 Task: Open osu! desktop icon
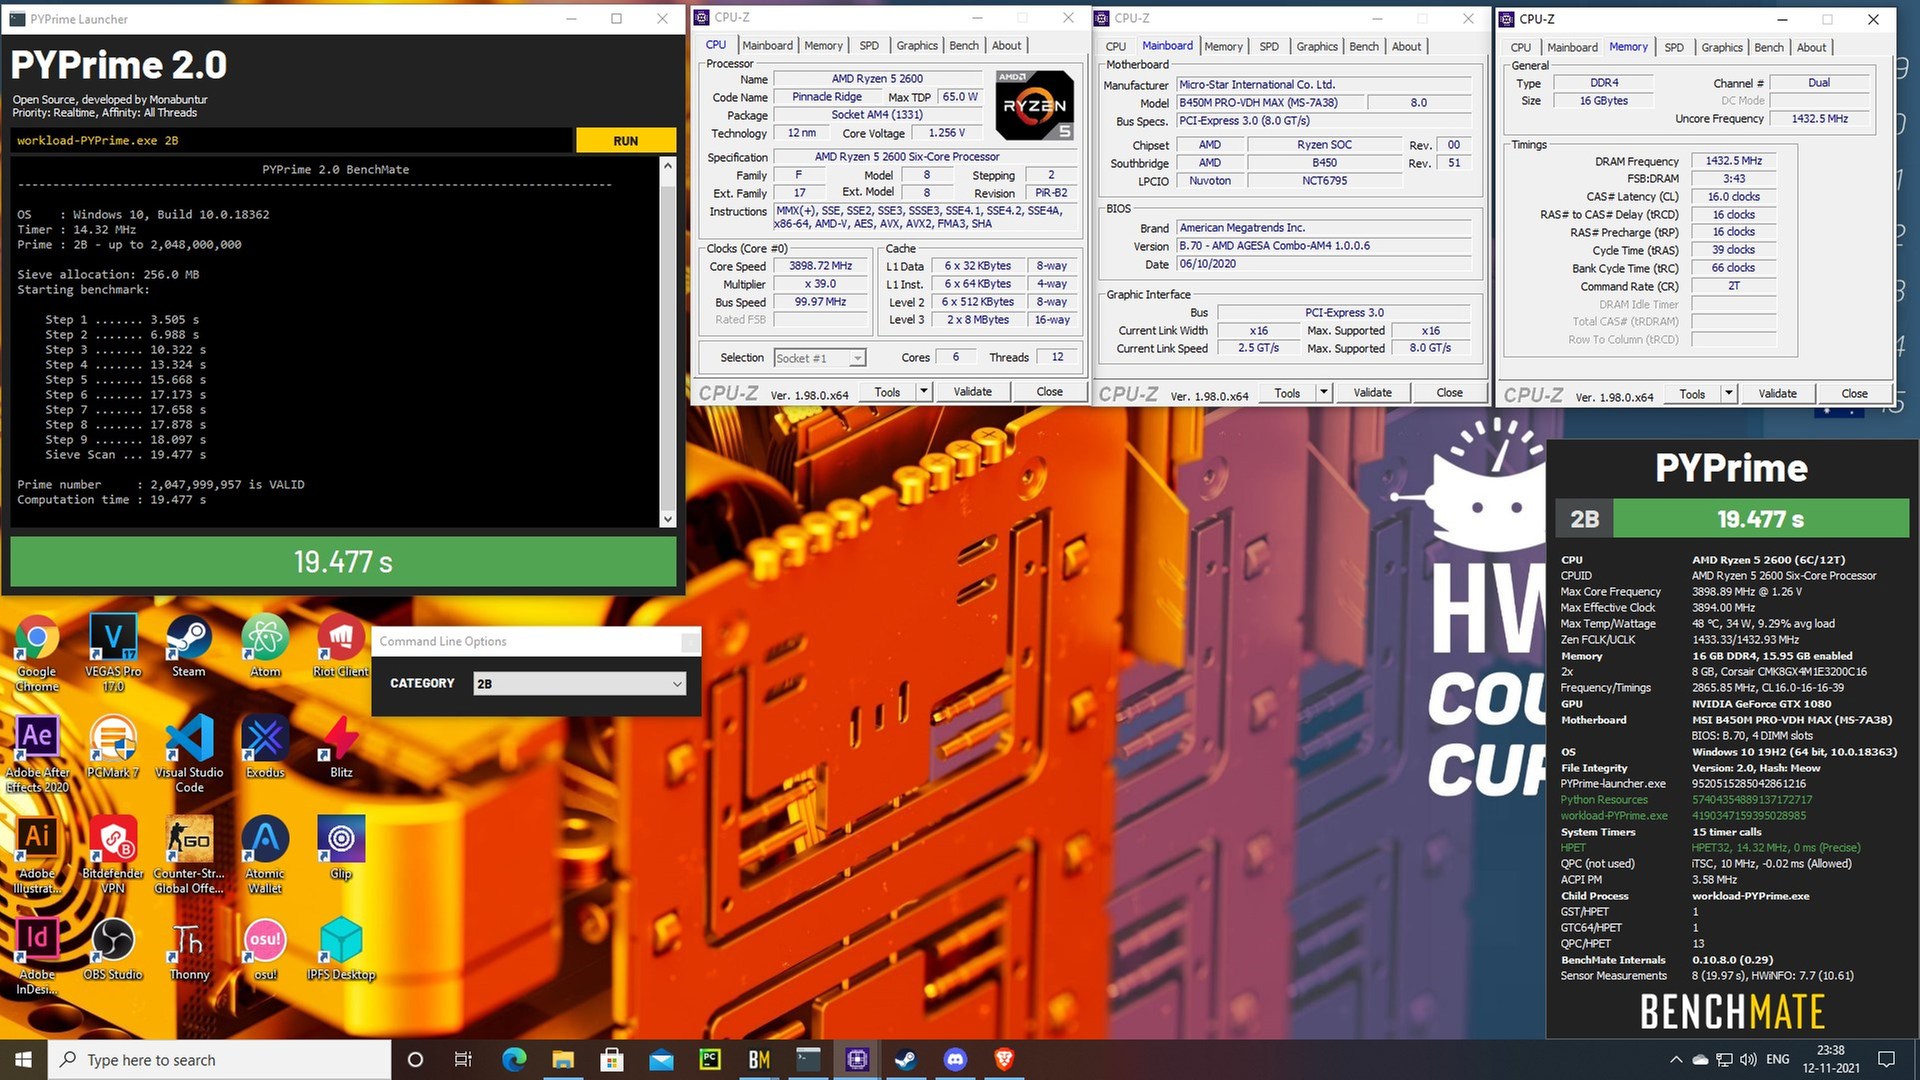pyautogui.click(x=265, y=949)
